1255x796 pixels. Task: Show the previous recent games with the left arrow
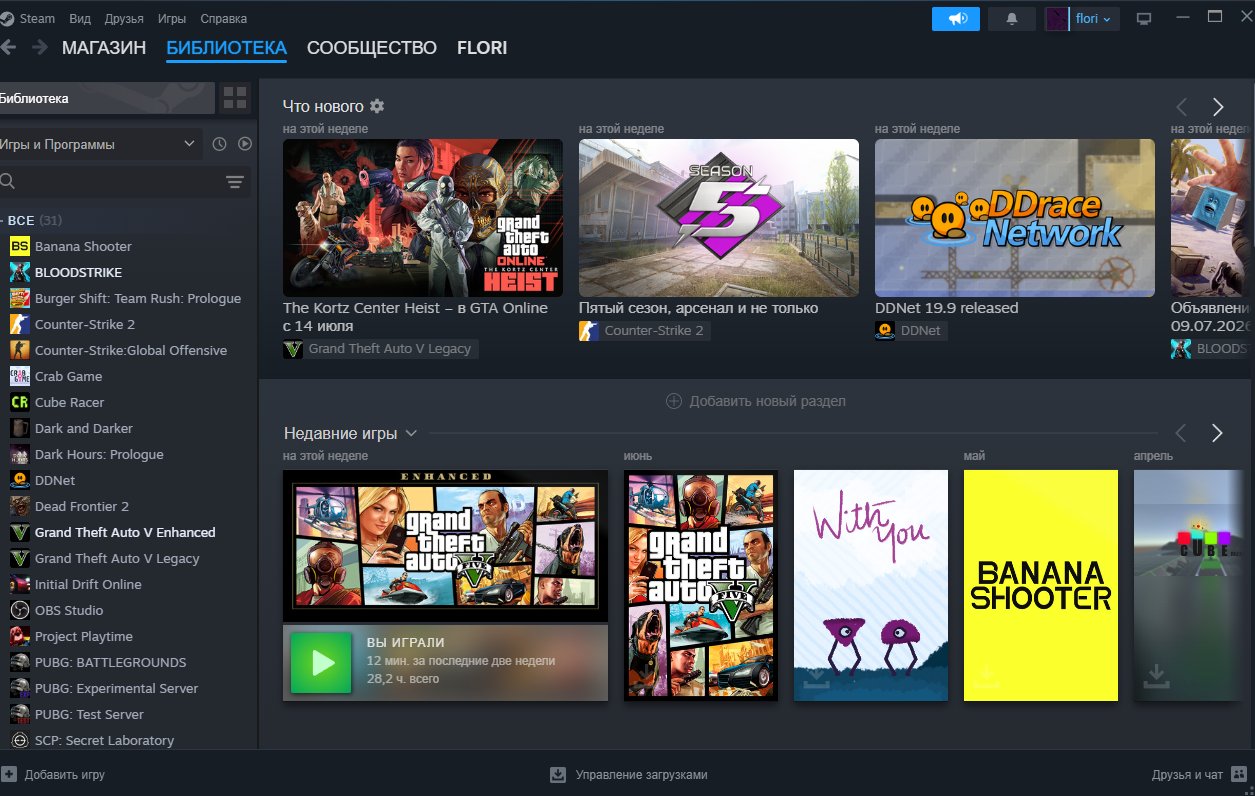click(x=1181, y=433)
